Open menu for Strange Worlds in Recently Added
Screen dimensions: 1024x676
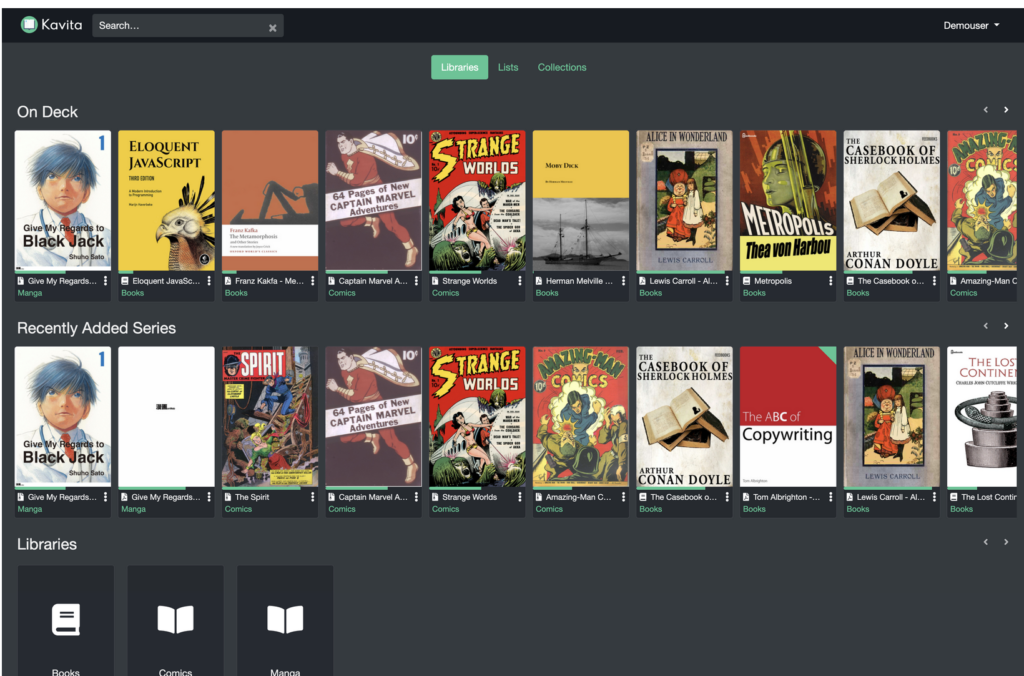pyautogui.click(x=520, y=497)
